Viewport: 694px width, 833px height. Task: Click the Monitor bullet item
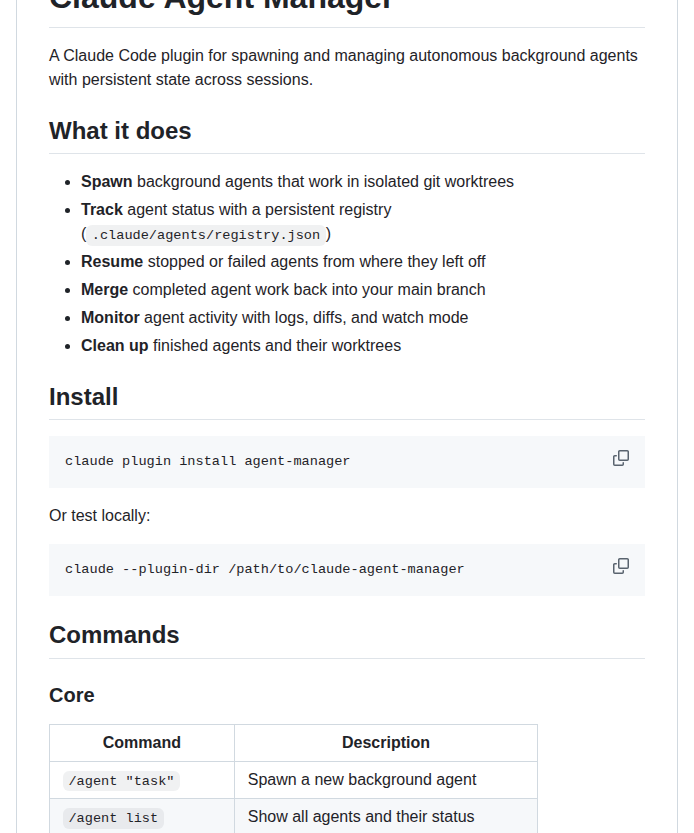coord(274,318)
